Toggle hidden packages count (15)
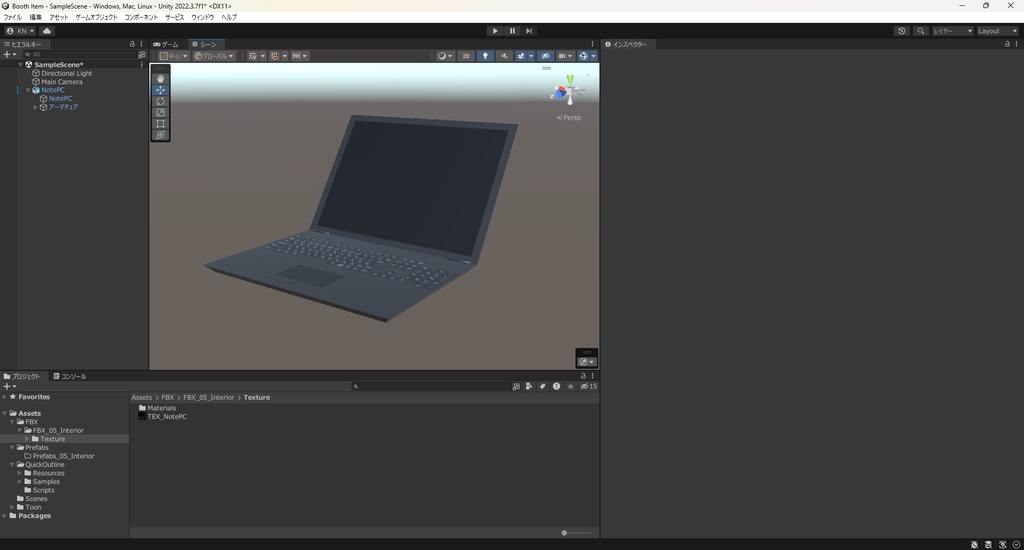 coord(588,386)
